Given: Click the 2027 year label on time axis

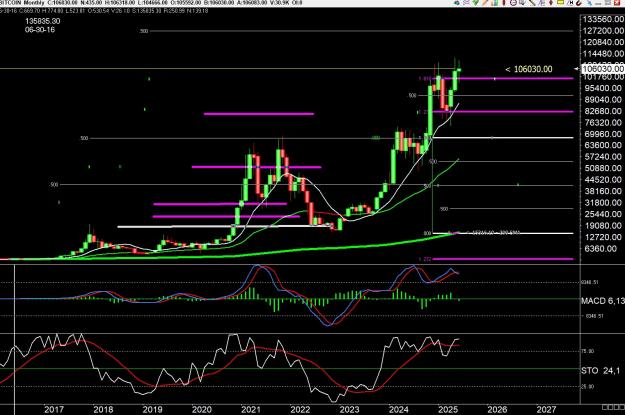Looking at the screenshot, I should pyautogui.click(x=546, y=410).
